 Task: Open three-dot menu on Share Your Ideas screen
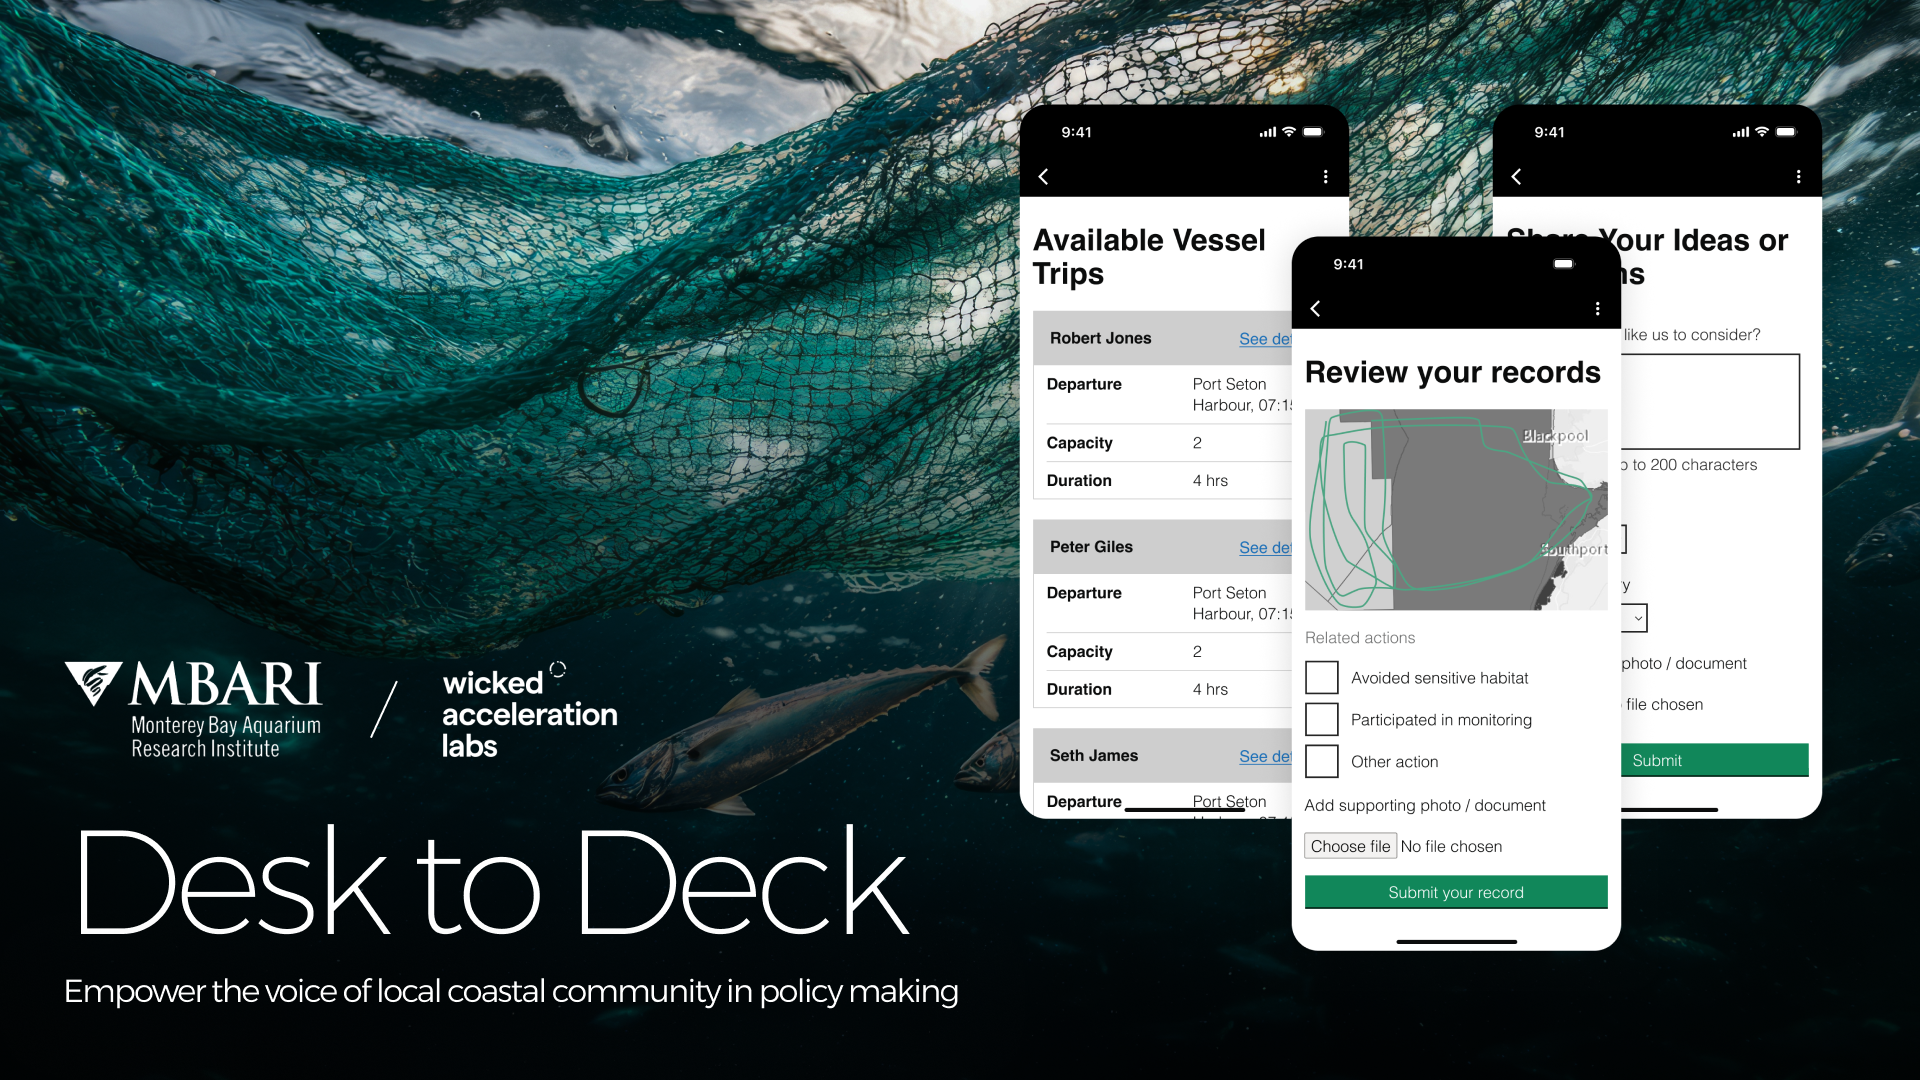pos(1798,177)
